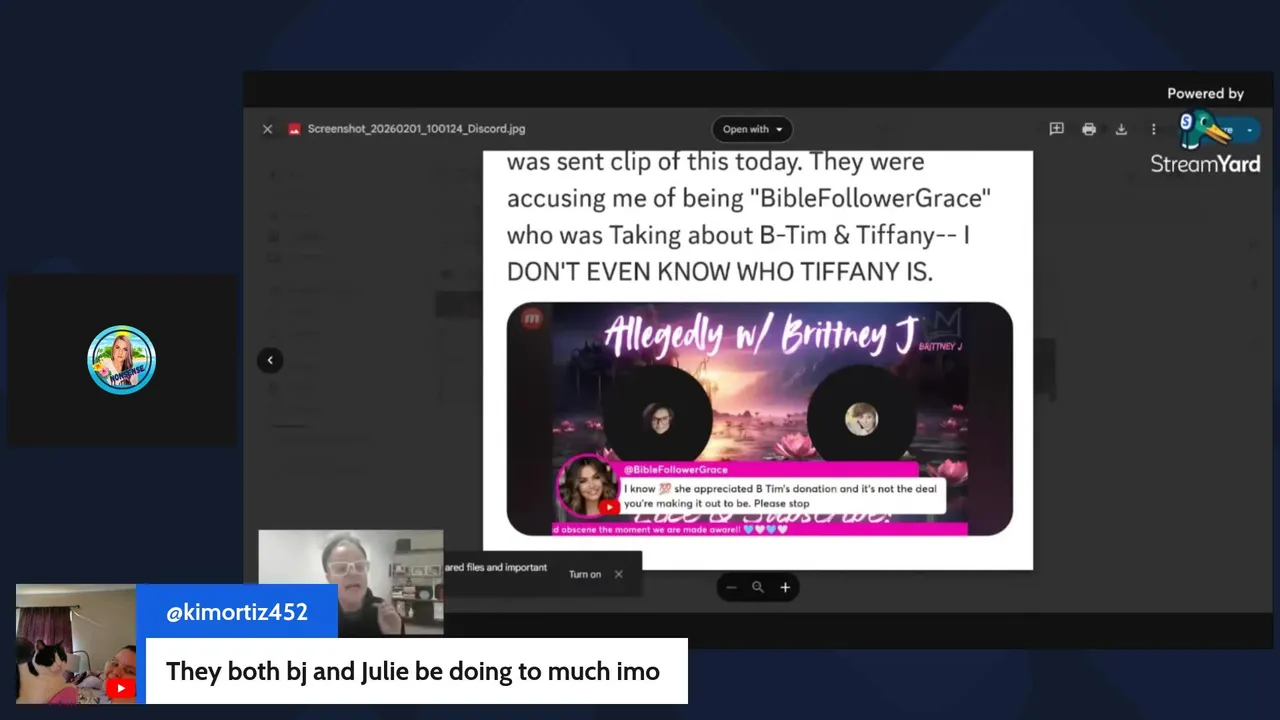
Task: Click the text 'DON'T EVEN KNOW WHO TIFFANY IS.'
Action: (x=720, y=272)
